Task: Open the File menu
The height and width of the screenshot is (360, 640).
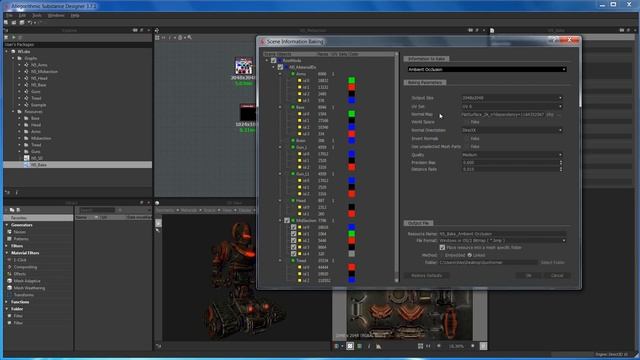Action: point(9,16)
